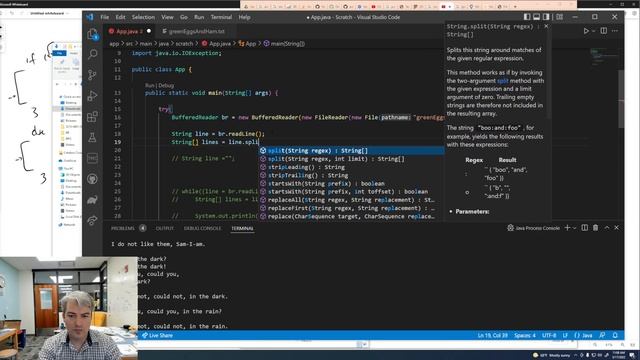Close the split documentation popup
The image size is (640, 360).
click(x=546, y=27)
